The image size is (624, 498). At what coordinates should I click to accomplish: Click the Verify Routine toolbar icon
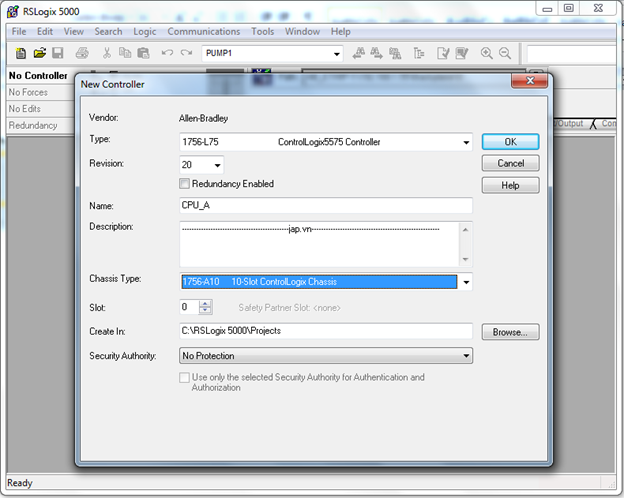pyautogui.click(x=443, y=53)
